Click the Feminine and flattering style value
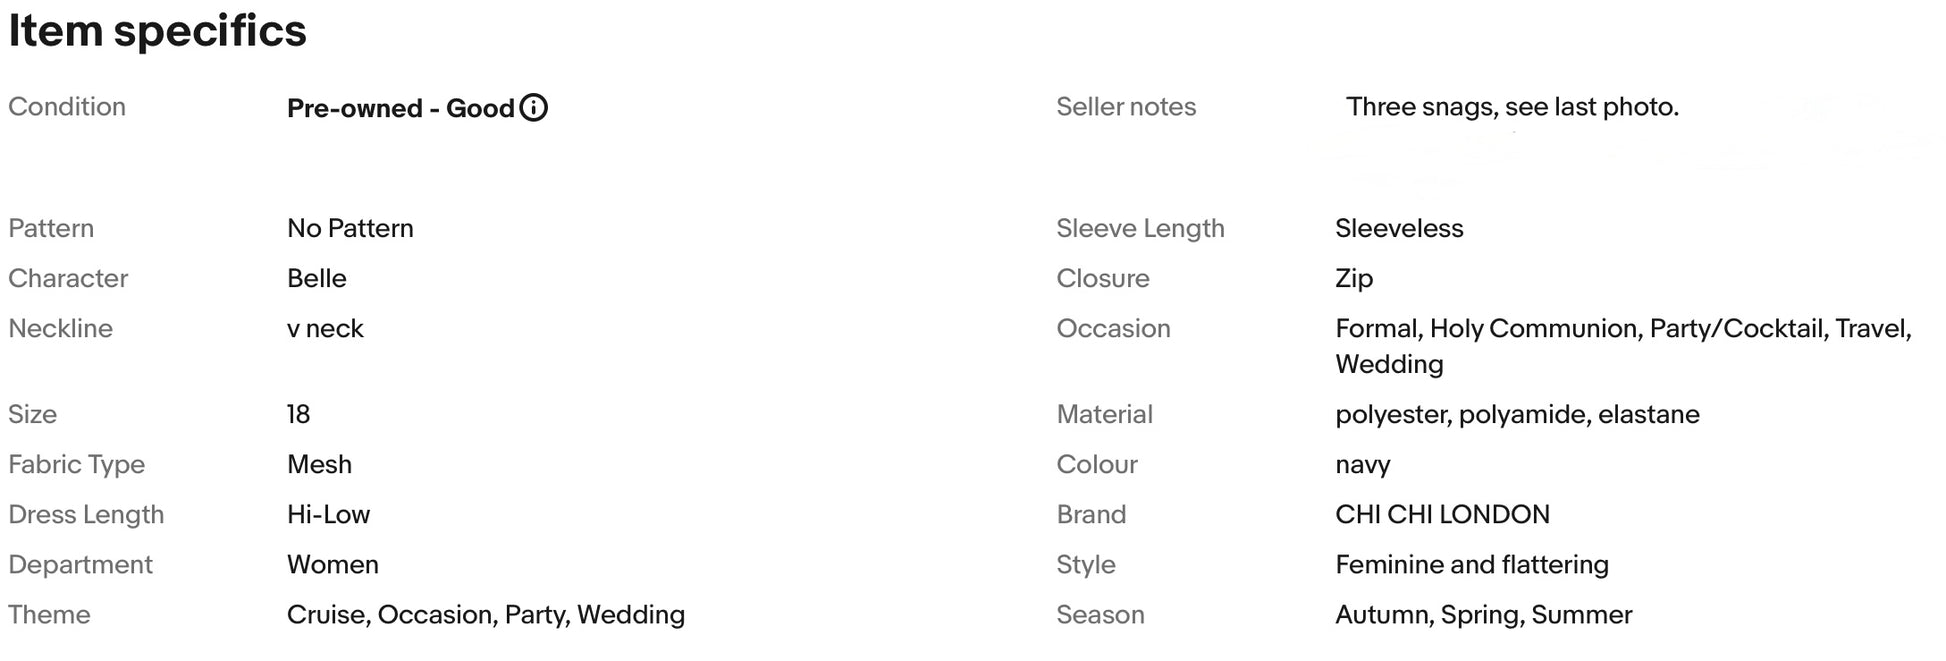1946x661 pixels. pos(1472,564)
